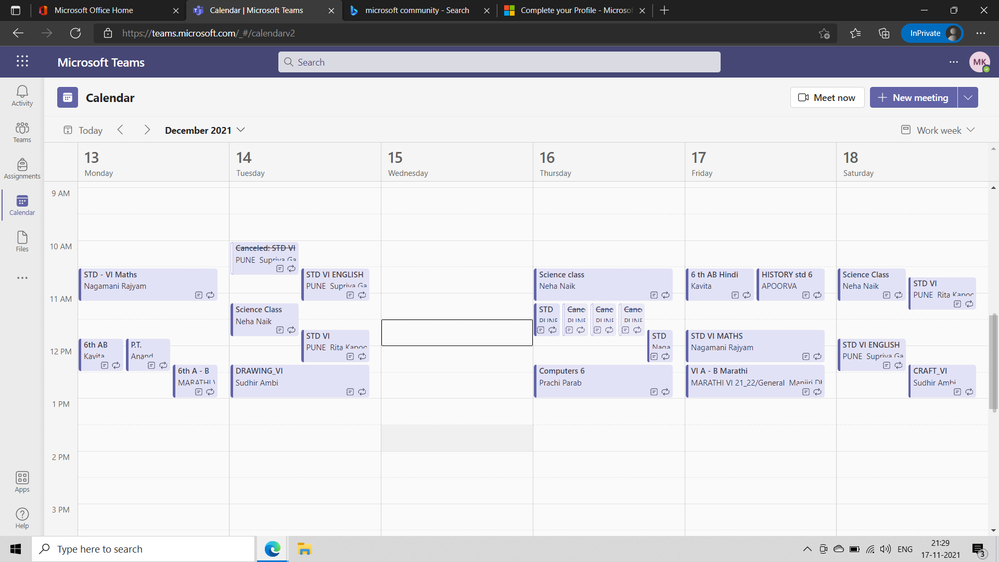This screenshot has width=999, height=562.
Task: Open the Activity feed in sidebar
Action: 22,96
